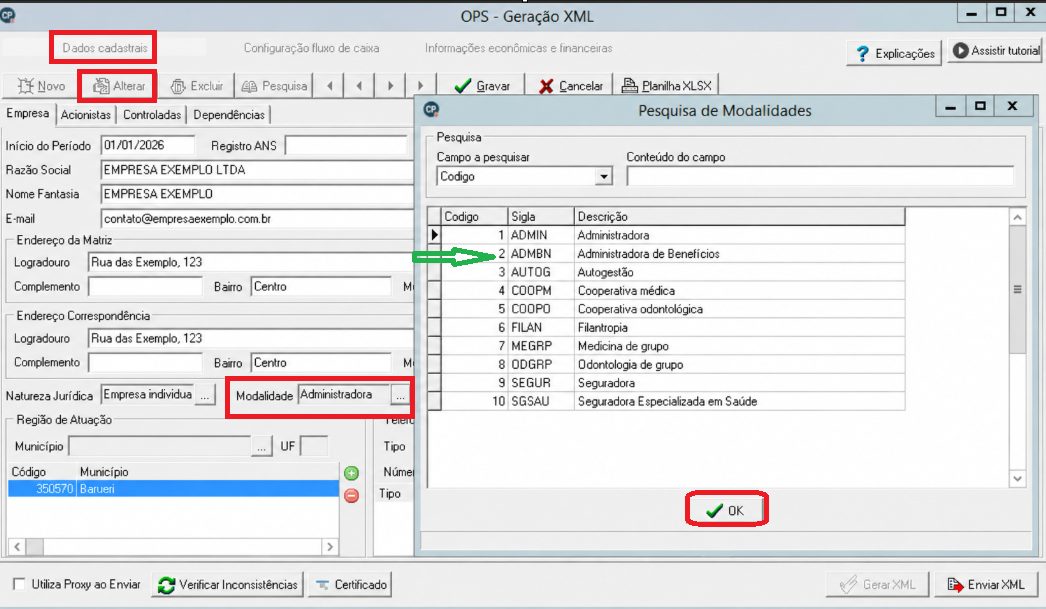The height and width of the screenshot is (609, 1046).
Task: Click Assistir tutorial play button
Action: coord(995,51)
